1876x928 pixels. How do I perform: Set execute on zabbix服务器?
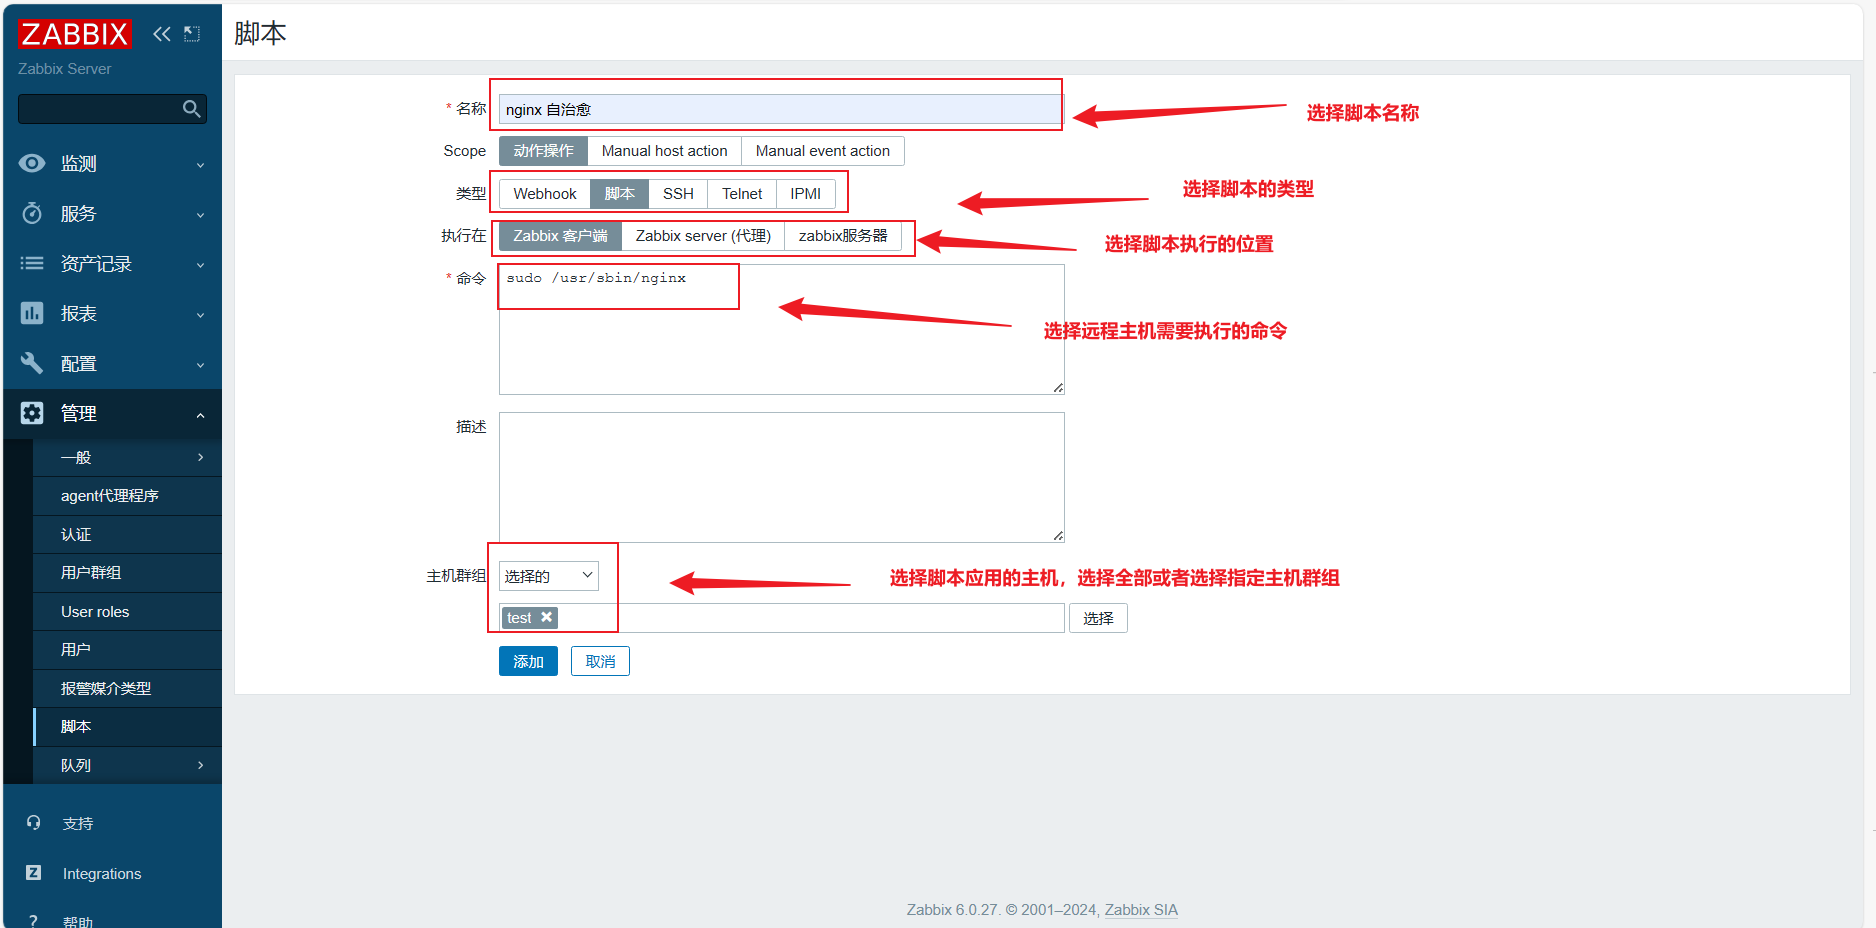[843, 236]
